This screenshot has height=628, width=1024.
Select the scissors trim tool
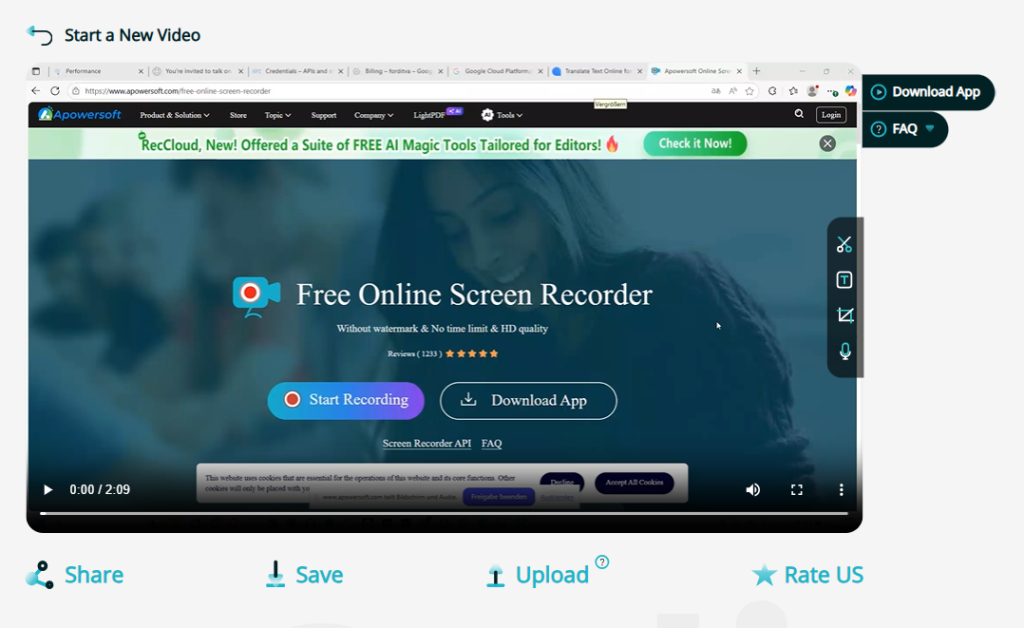(844, 245)
